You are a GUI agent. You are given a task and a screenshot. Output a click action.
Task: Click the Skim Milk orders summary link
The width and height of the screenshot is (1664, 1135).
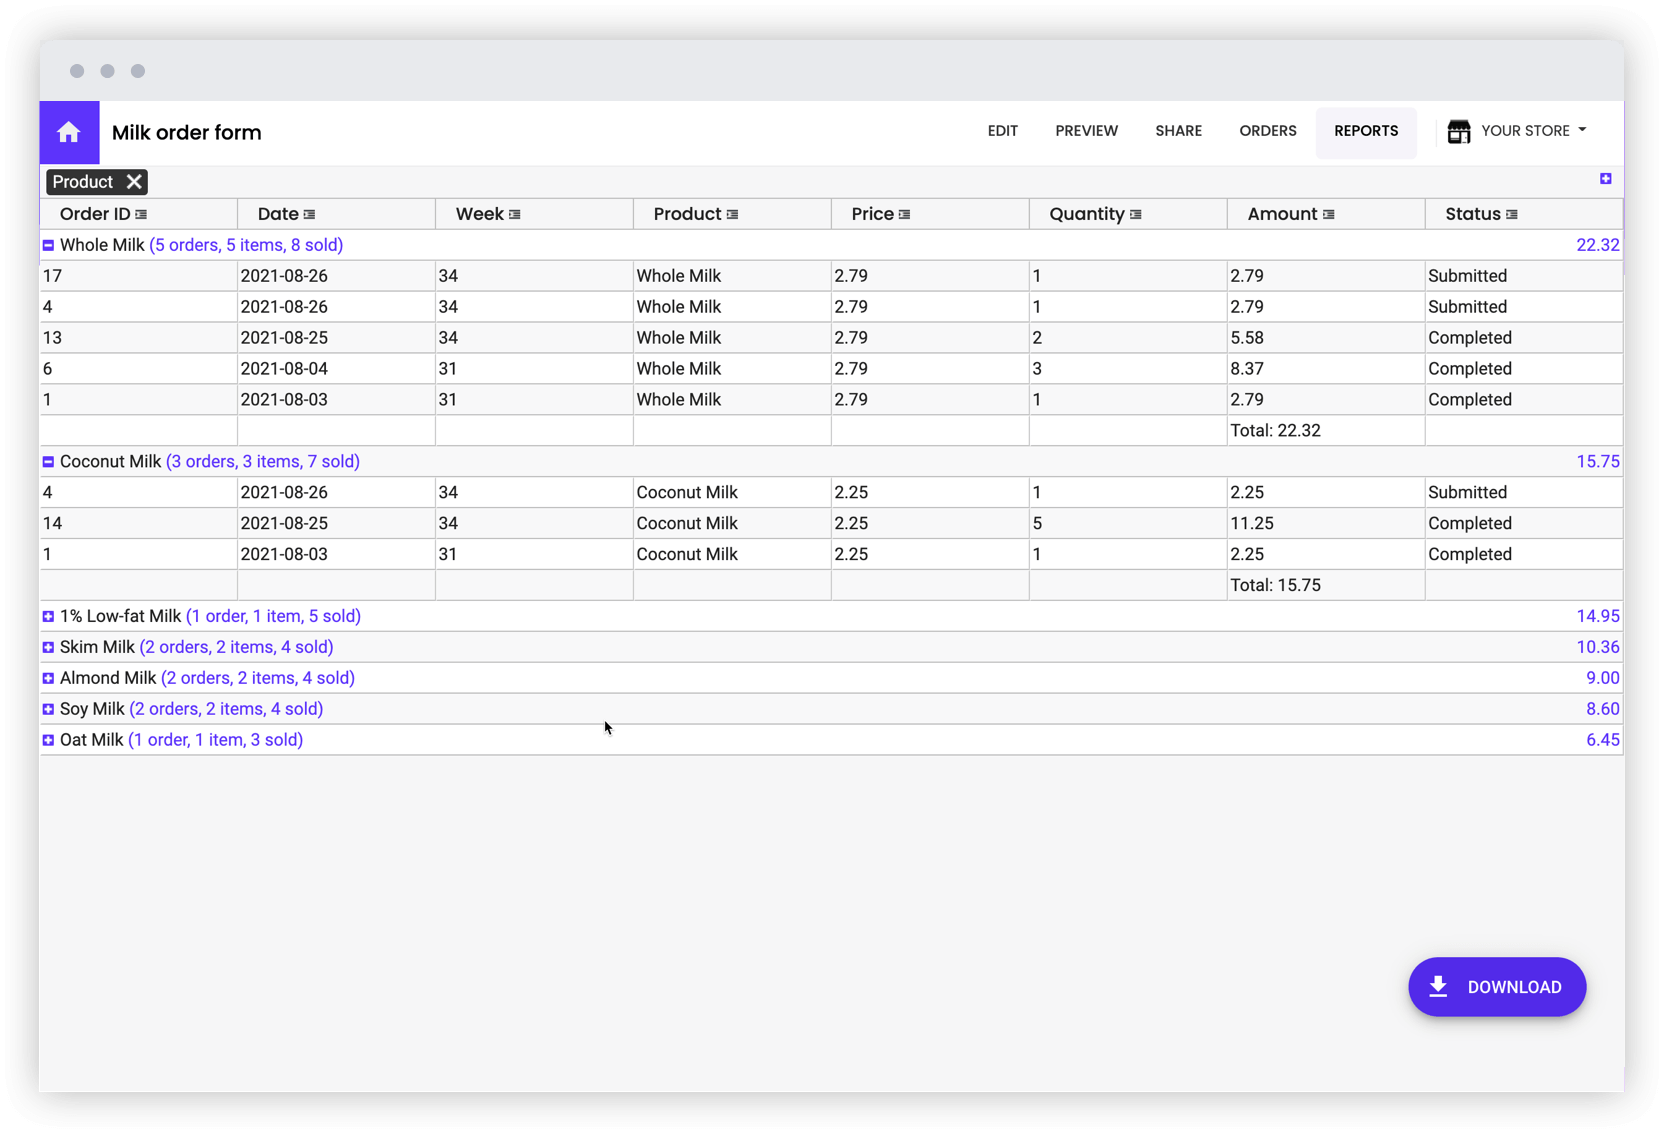pyautogui.click(x=236, y=647)
